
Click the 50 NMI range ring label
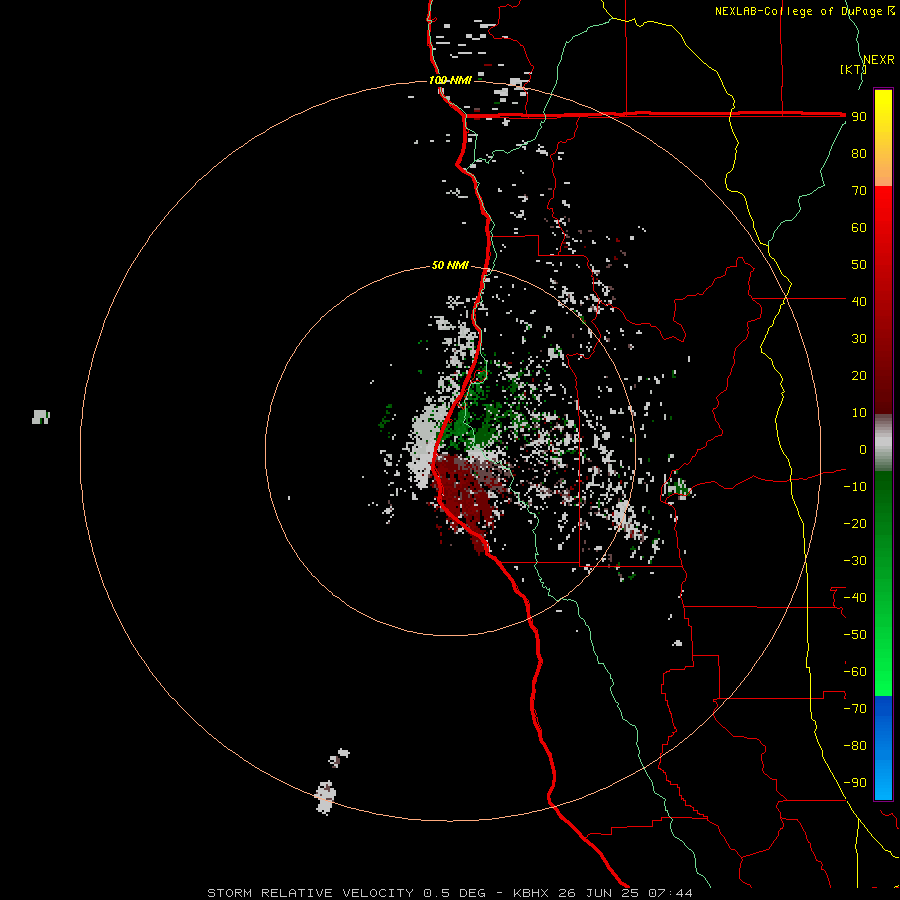(450, 265)
